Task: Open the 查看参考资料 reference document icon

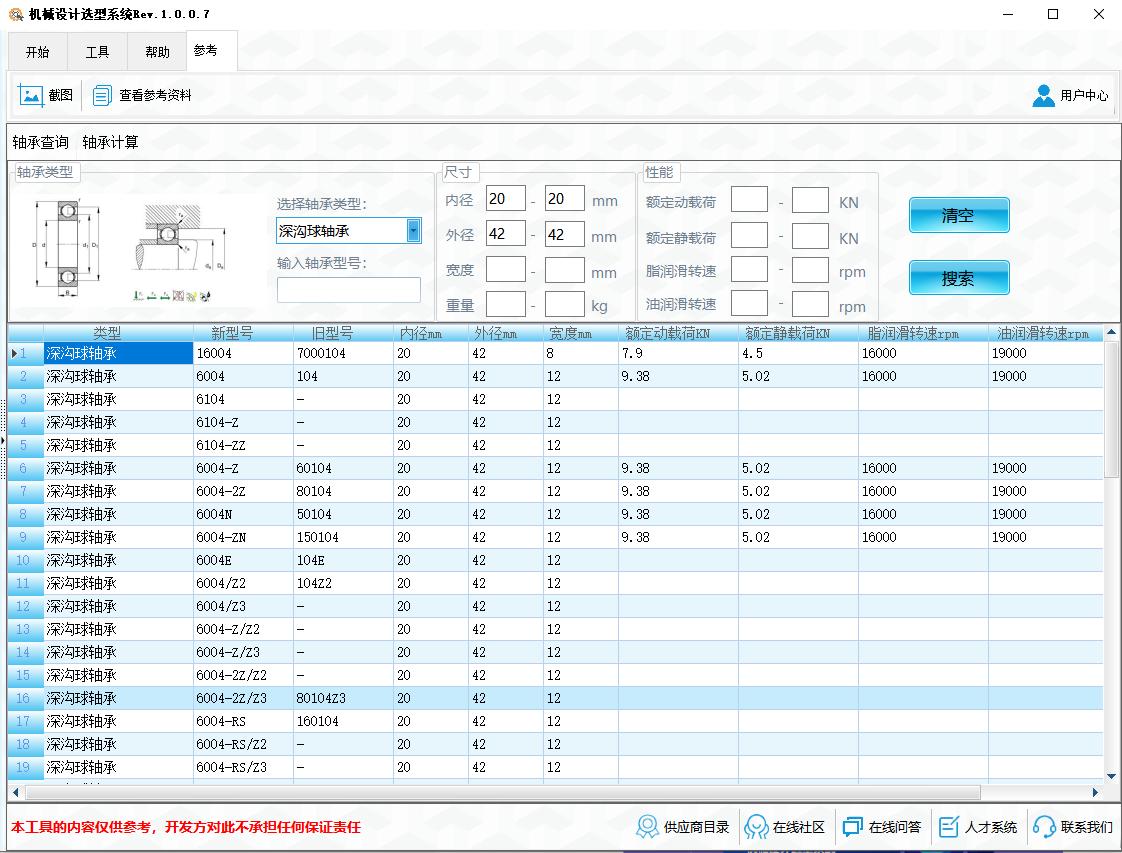Action: pyautogui.click(x=102, y=95)
